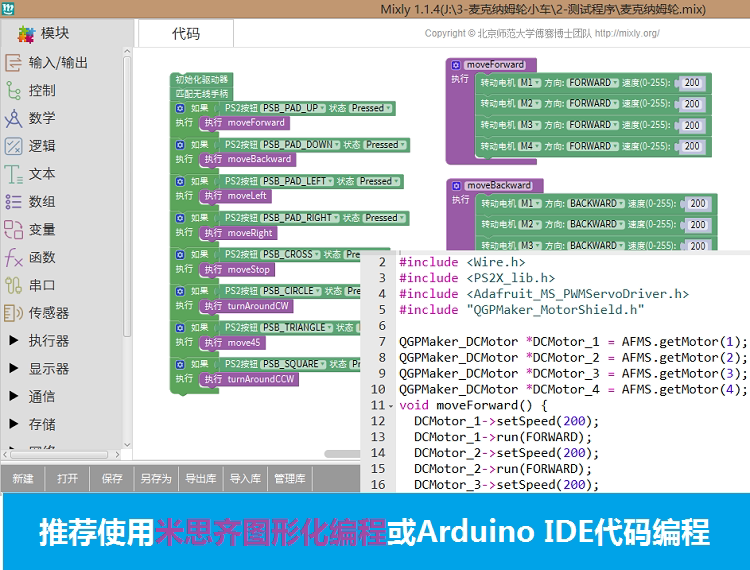Click code line number 7

pyautogui.click(x=382, y=342)
